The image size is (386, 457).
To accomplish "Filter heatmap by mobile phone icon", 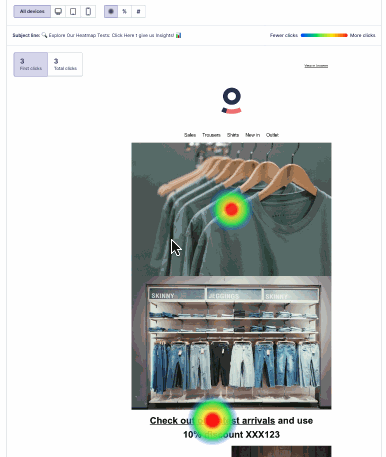I will click(x=88, y=11).
